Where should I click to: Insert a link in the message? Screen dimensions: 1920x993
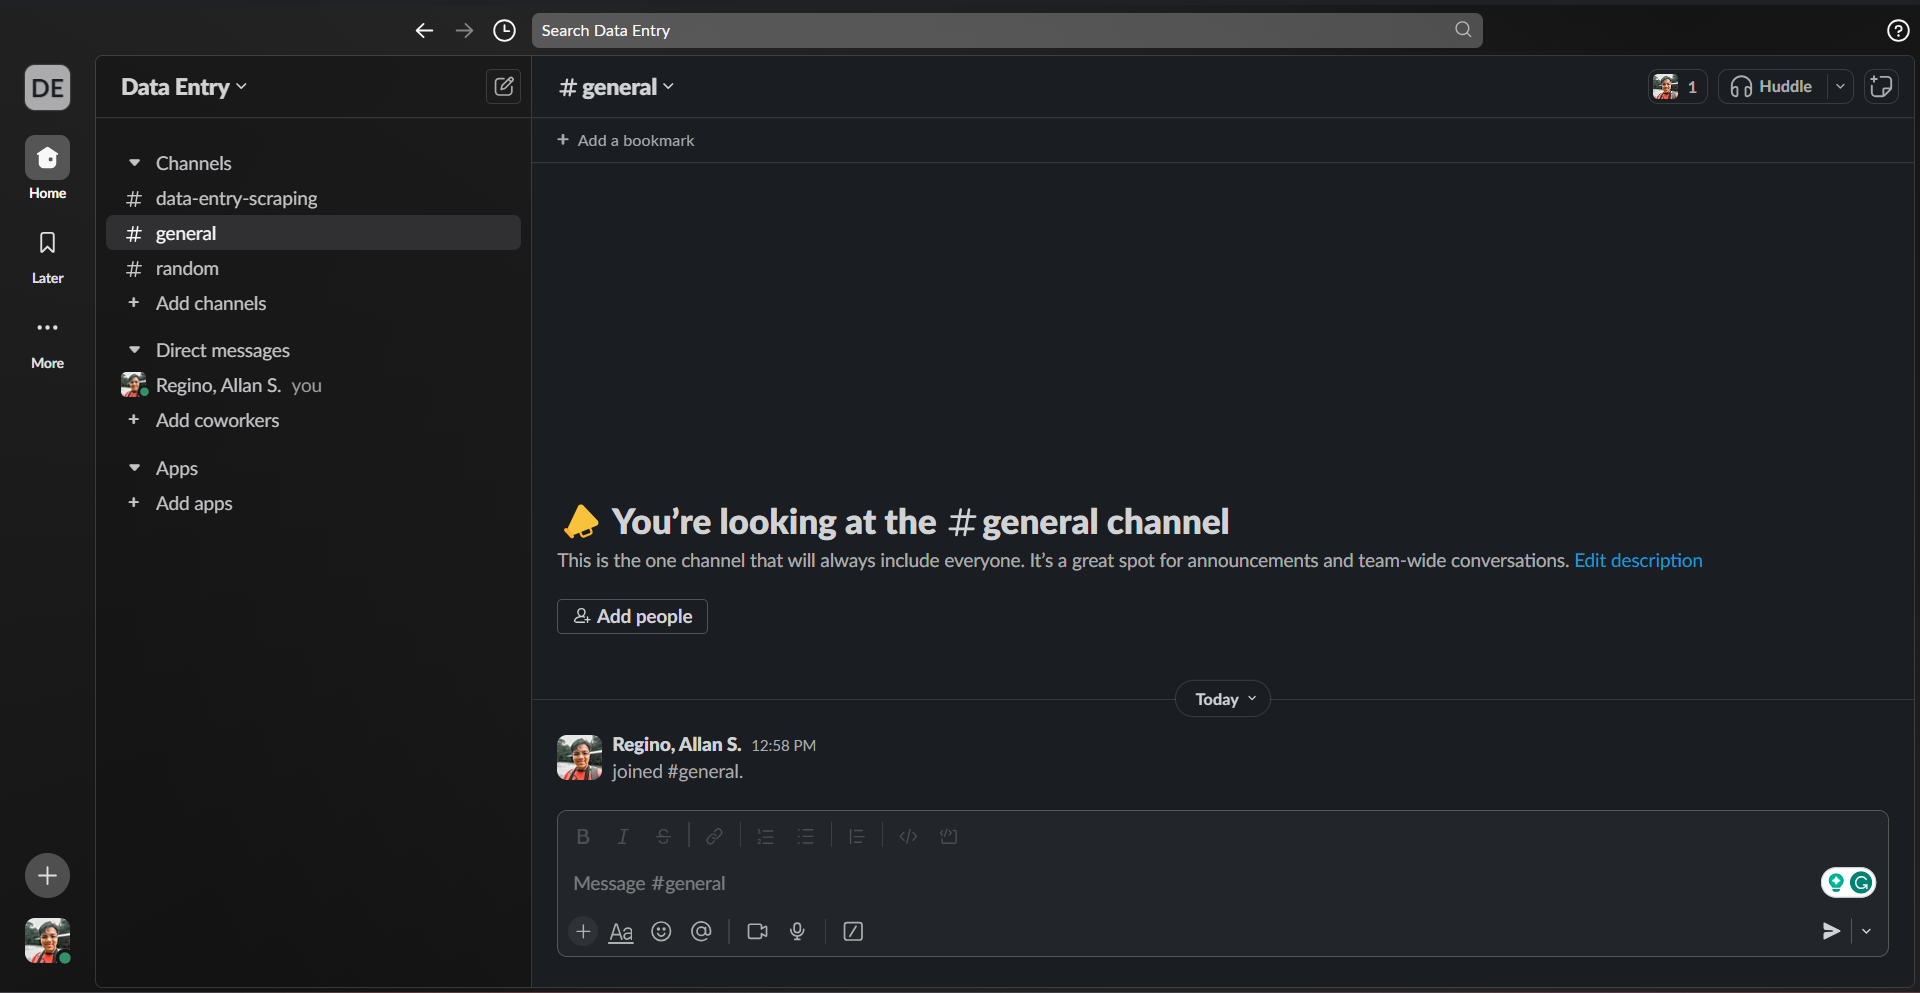click(x=714, y=837)
